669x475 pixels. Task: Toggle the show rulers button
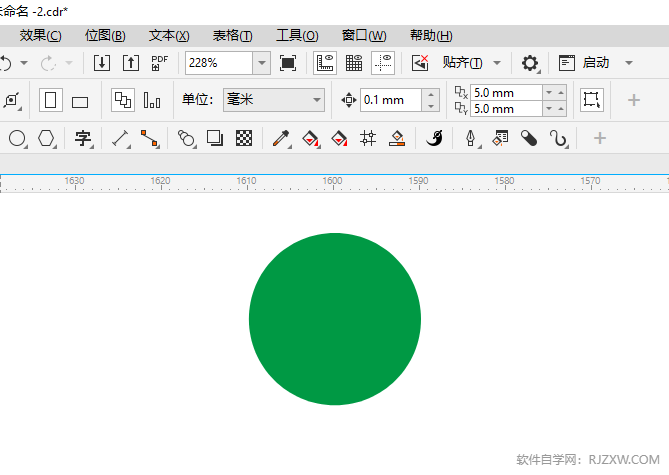[325, 63]
